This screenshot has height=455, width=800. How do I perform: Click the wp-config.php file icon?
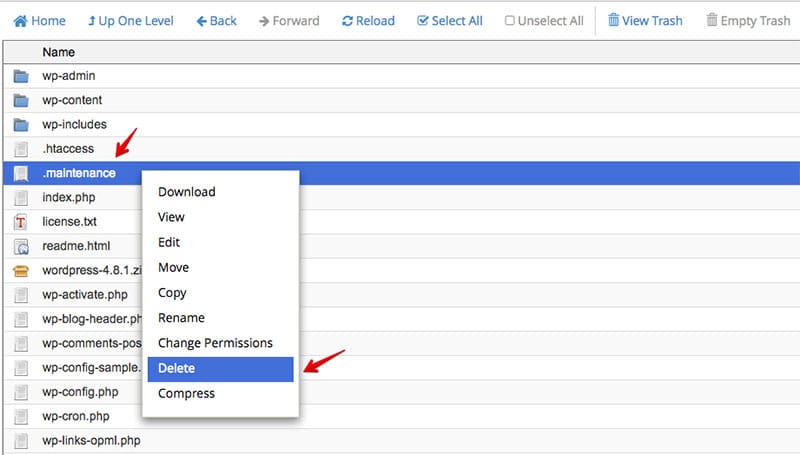[x=21, y=392]
